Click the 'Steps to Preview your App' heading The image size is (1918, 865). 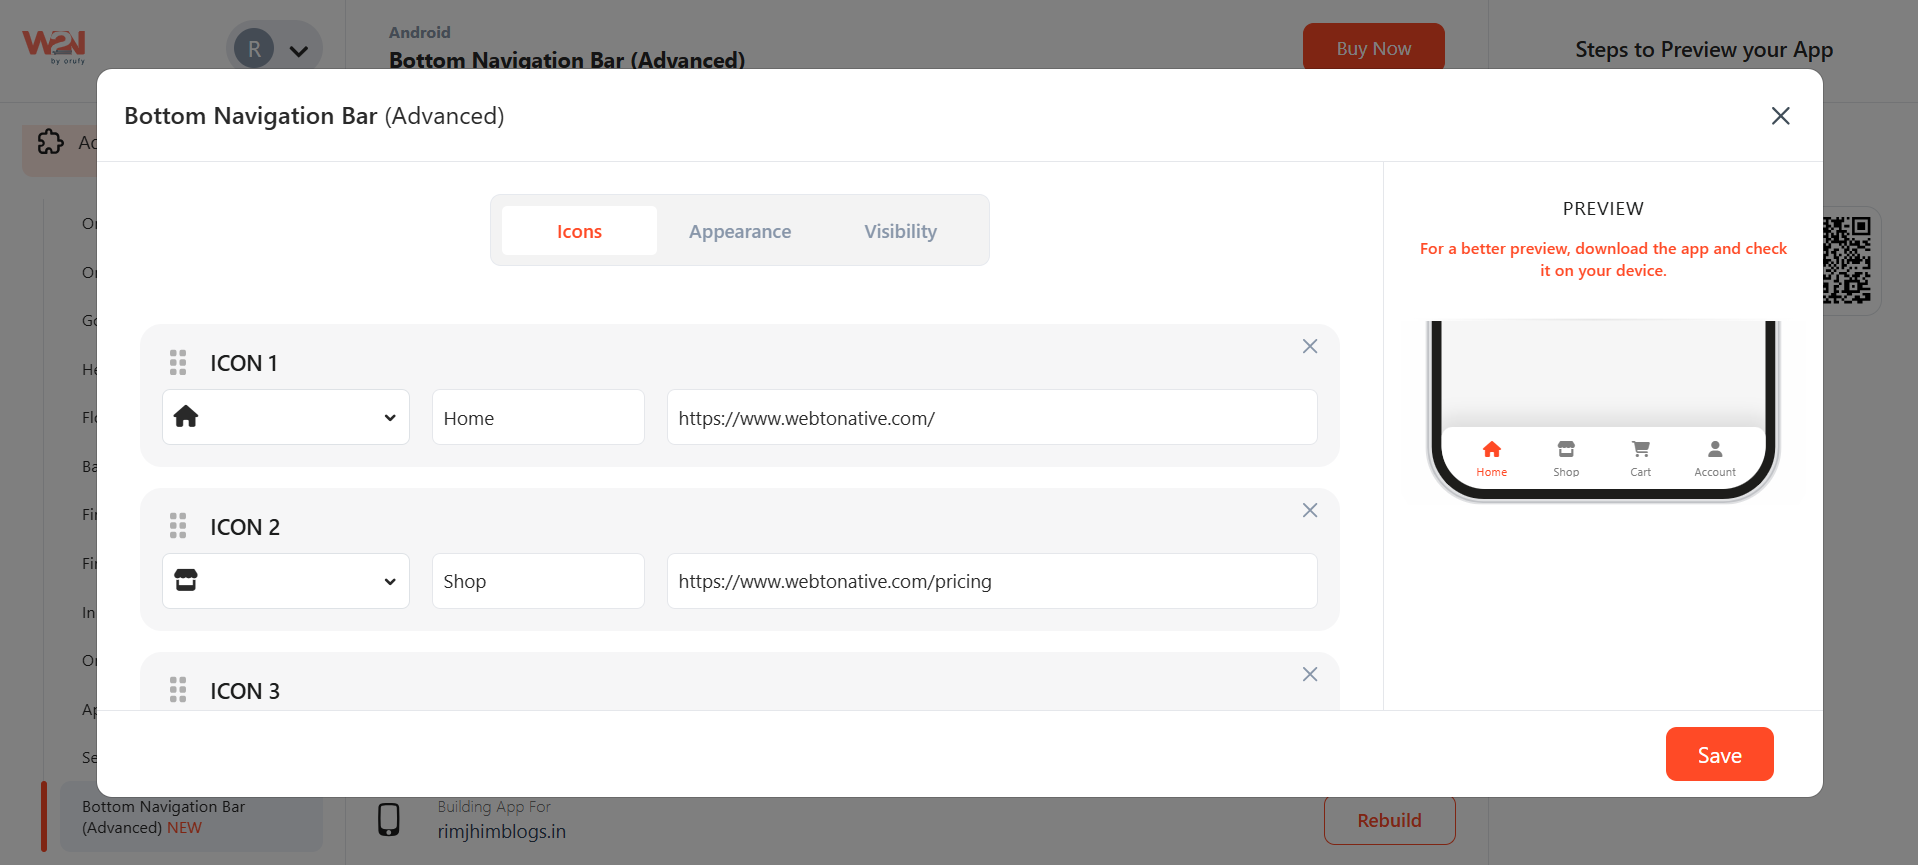click(1704, 50)
